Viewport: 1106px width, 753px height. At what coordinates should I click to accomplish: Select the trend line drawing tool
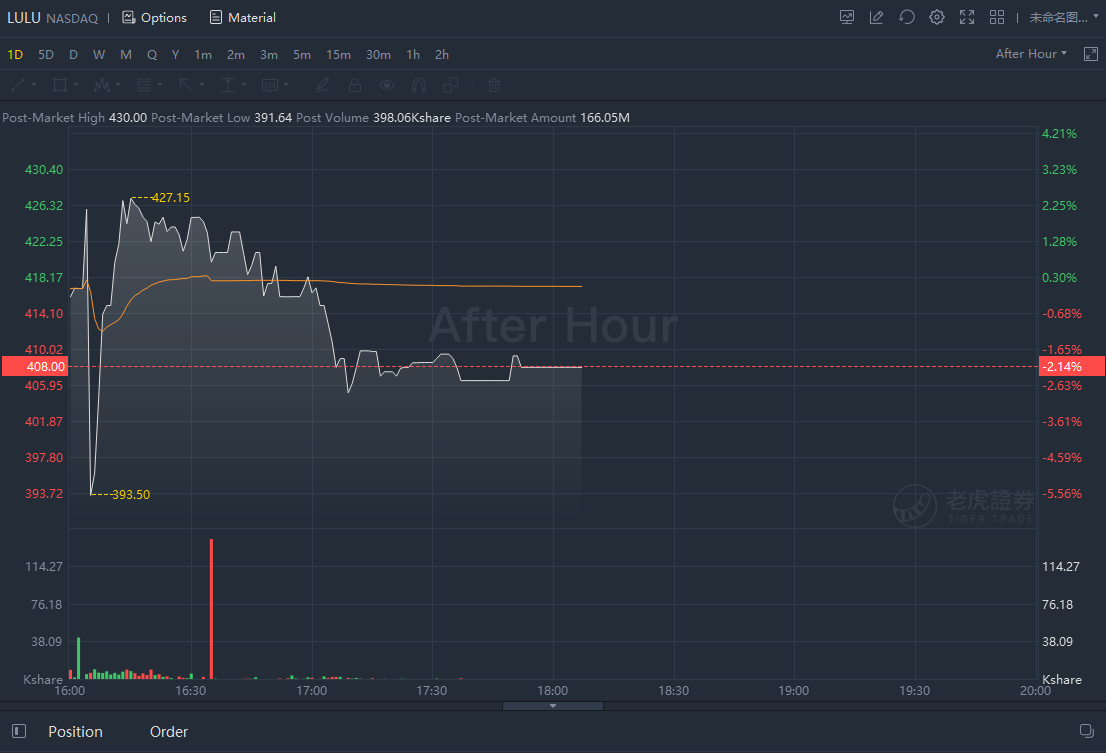[18, 85]
